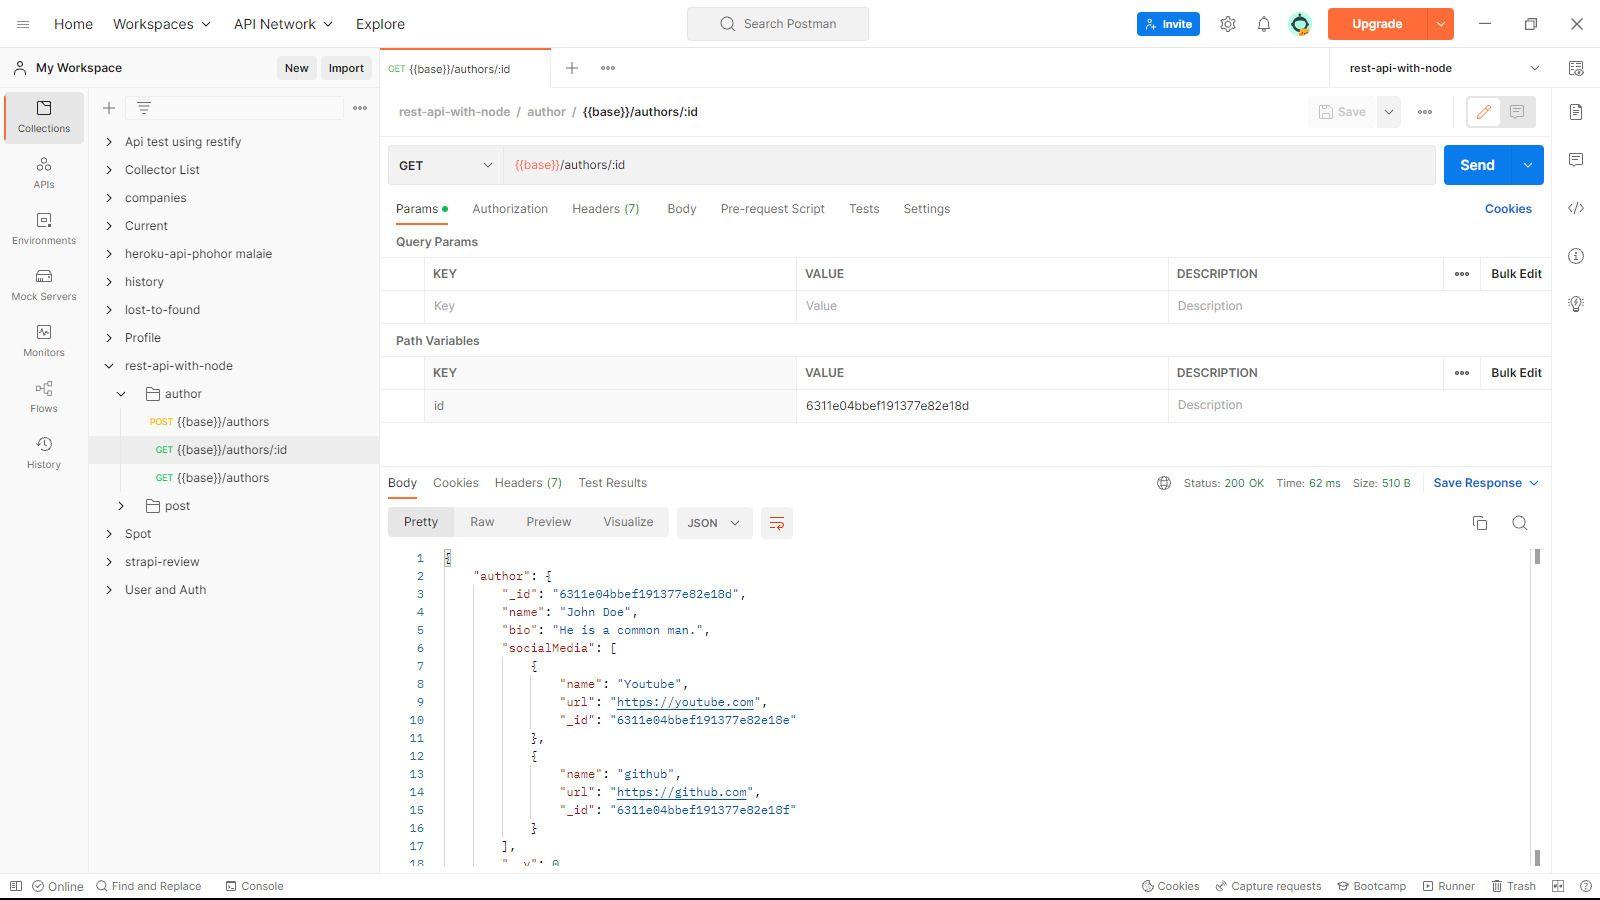
Task: Open Runner in the status bar
Action: [x=1448, y=886]
